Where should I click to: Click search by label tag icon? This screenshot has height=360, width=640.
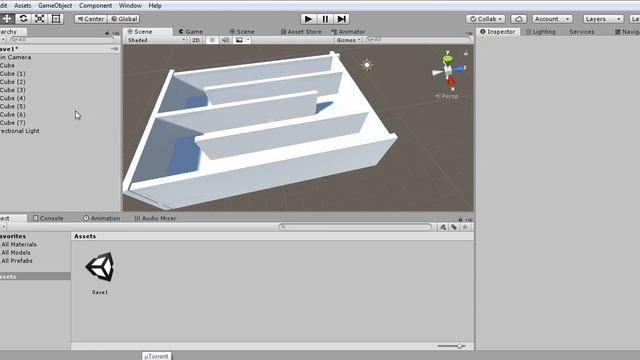(454, 227)
